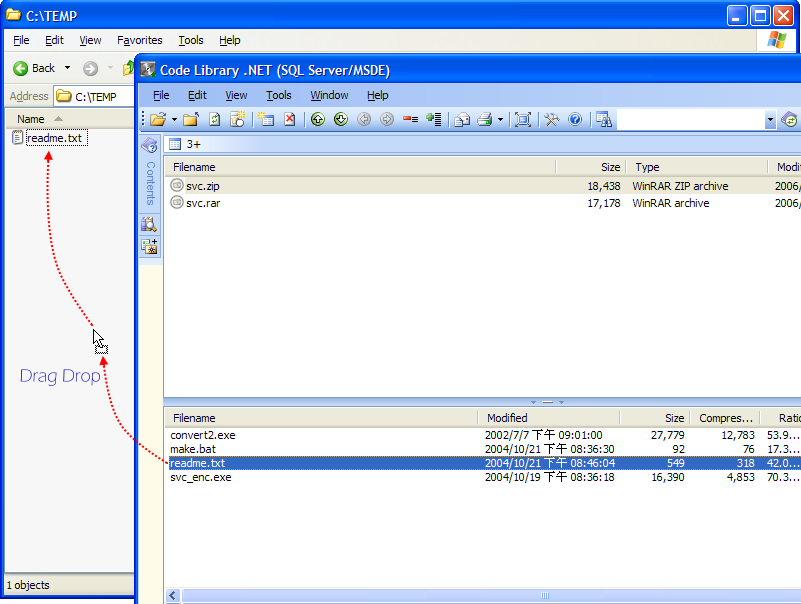
Task: Click the grayed forward arrow toolbar icon
Action: click(x=387, y=120)
